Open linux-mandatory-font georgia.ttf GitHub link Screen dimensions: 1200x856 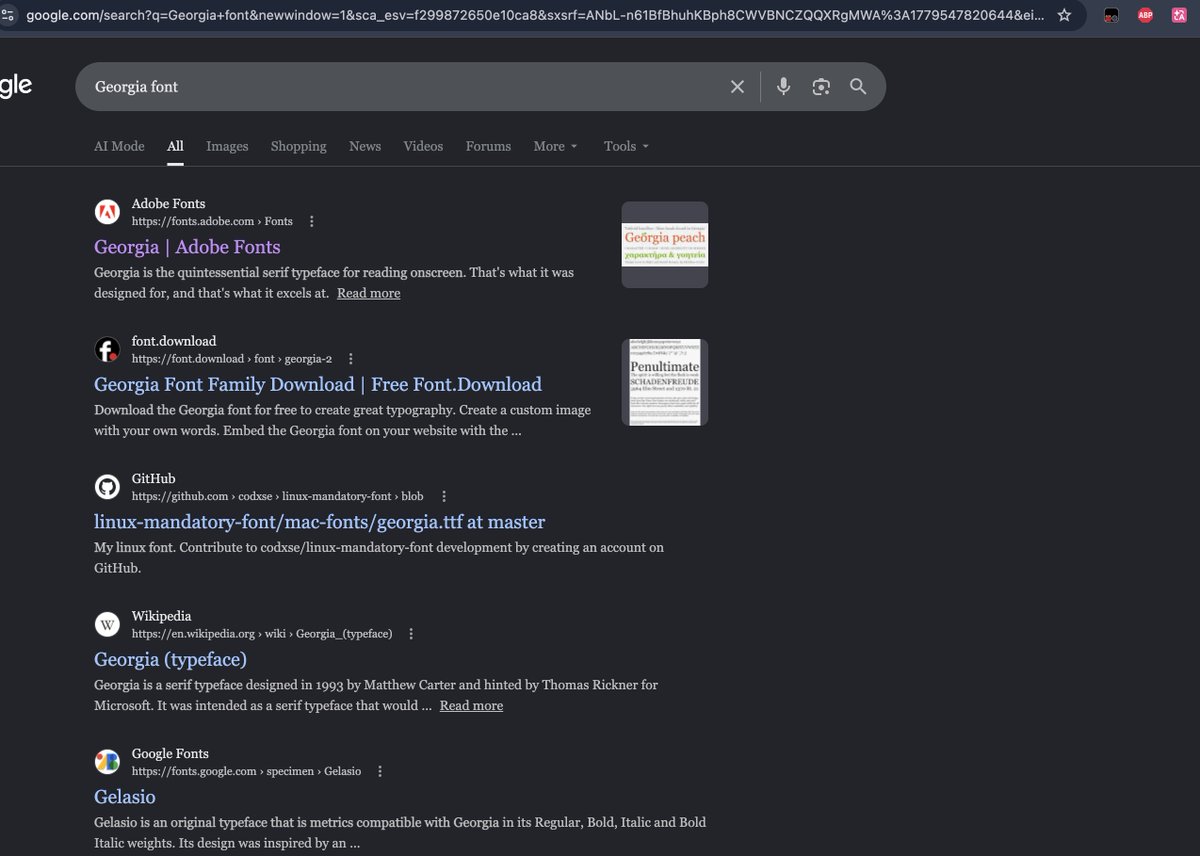pyautogui.click(x=319, y=522)
